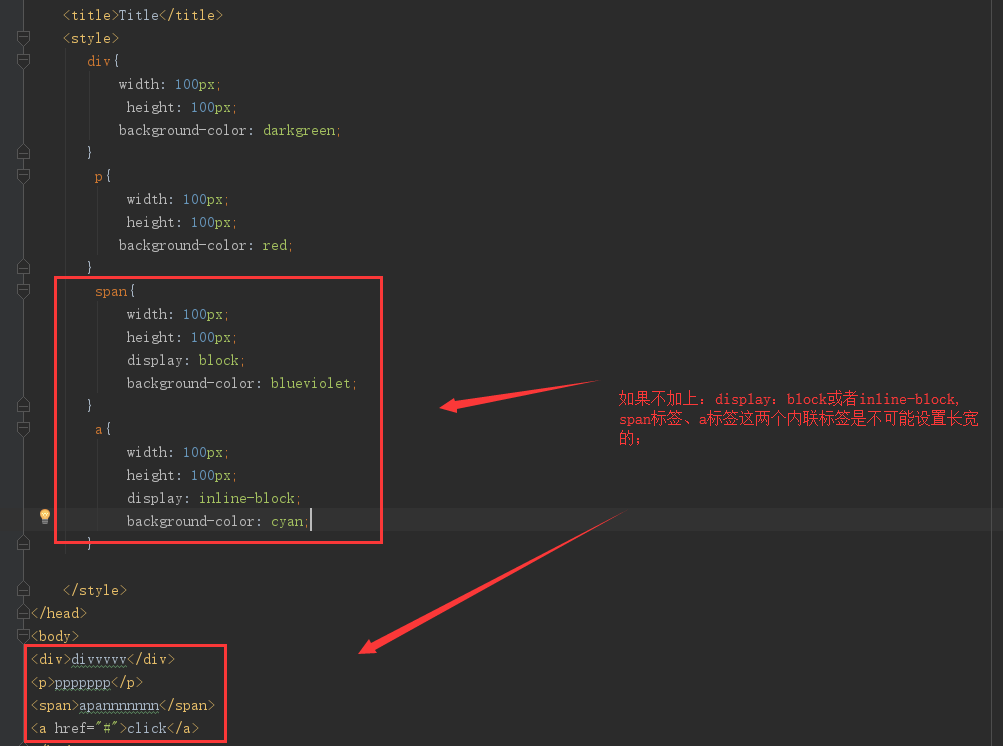This screenshot has width=1003, height=746.
Task: Collapse the div CSS rule fold arrow
Action: pos(22,61)
